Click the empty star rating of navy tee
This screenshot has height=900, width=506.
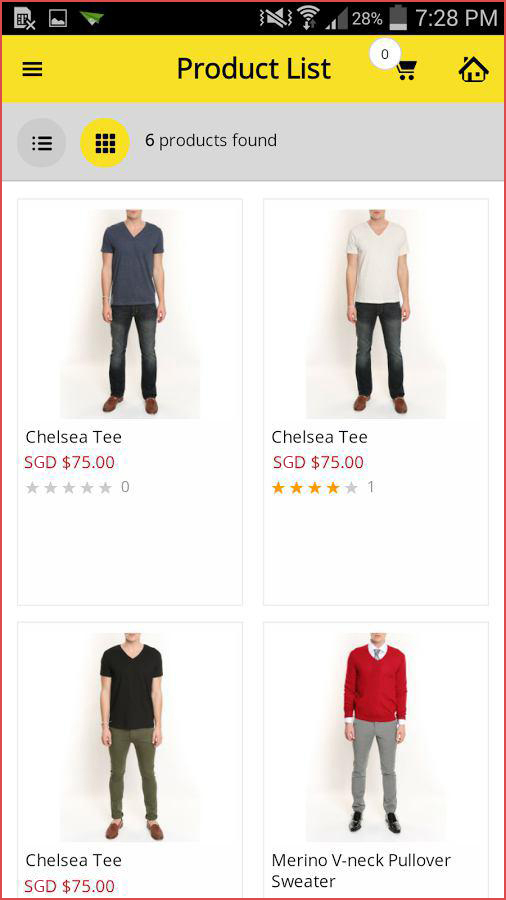(69, 488)
